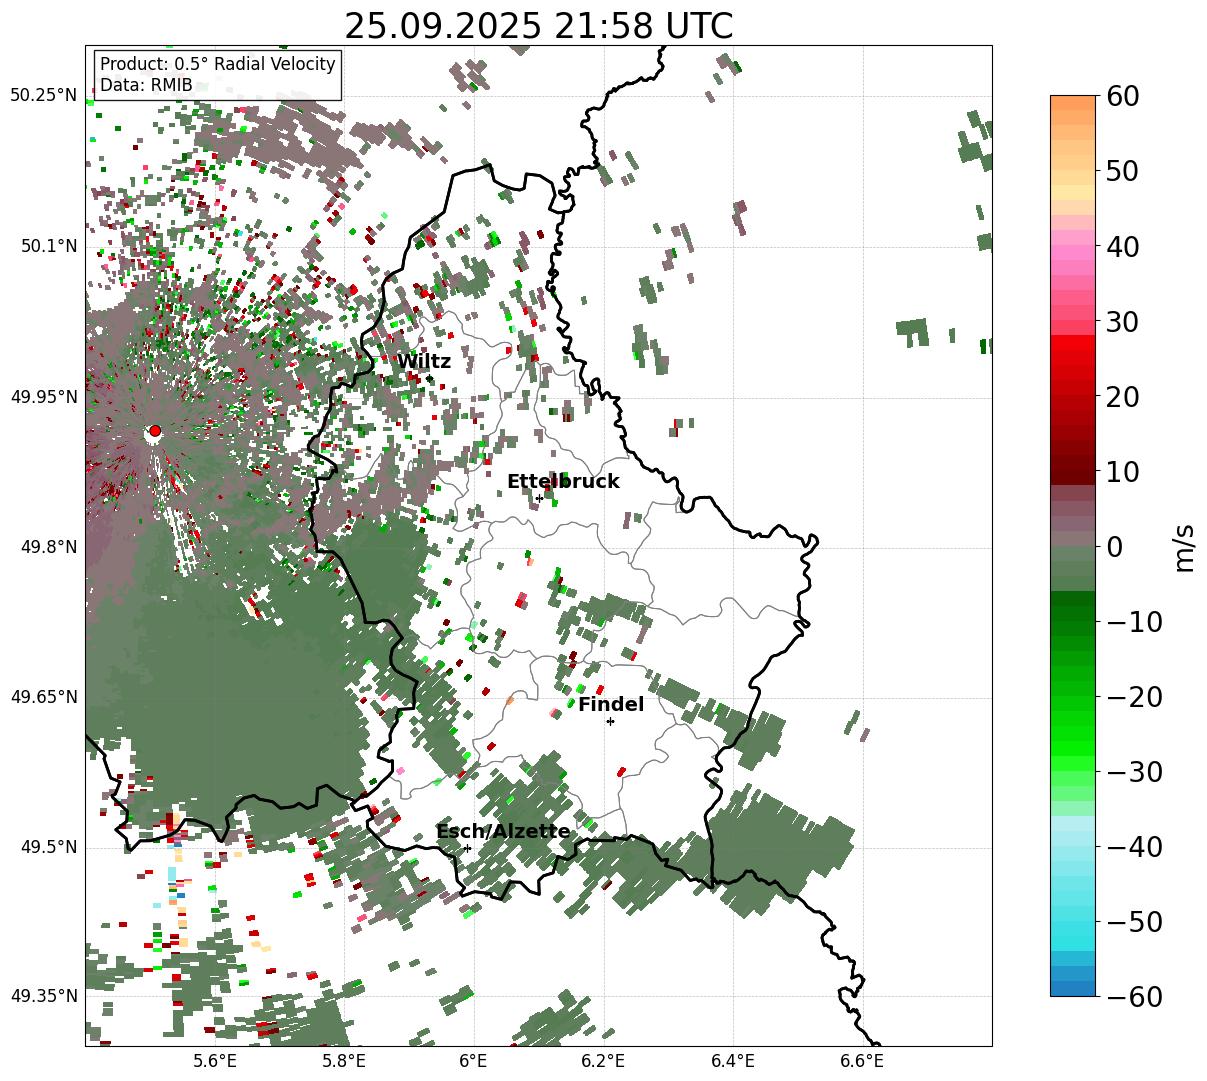Viewport: 1207px width, 1081px height.
Task: Click the 6.4°E longitude label
Action: [x=733, y=1061]
